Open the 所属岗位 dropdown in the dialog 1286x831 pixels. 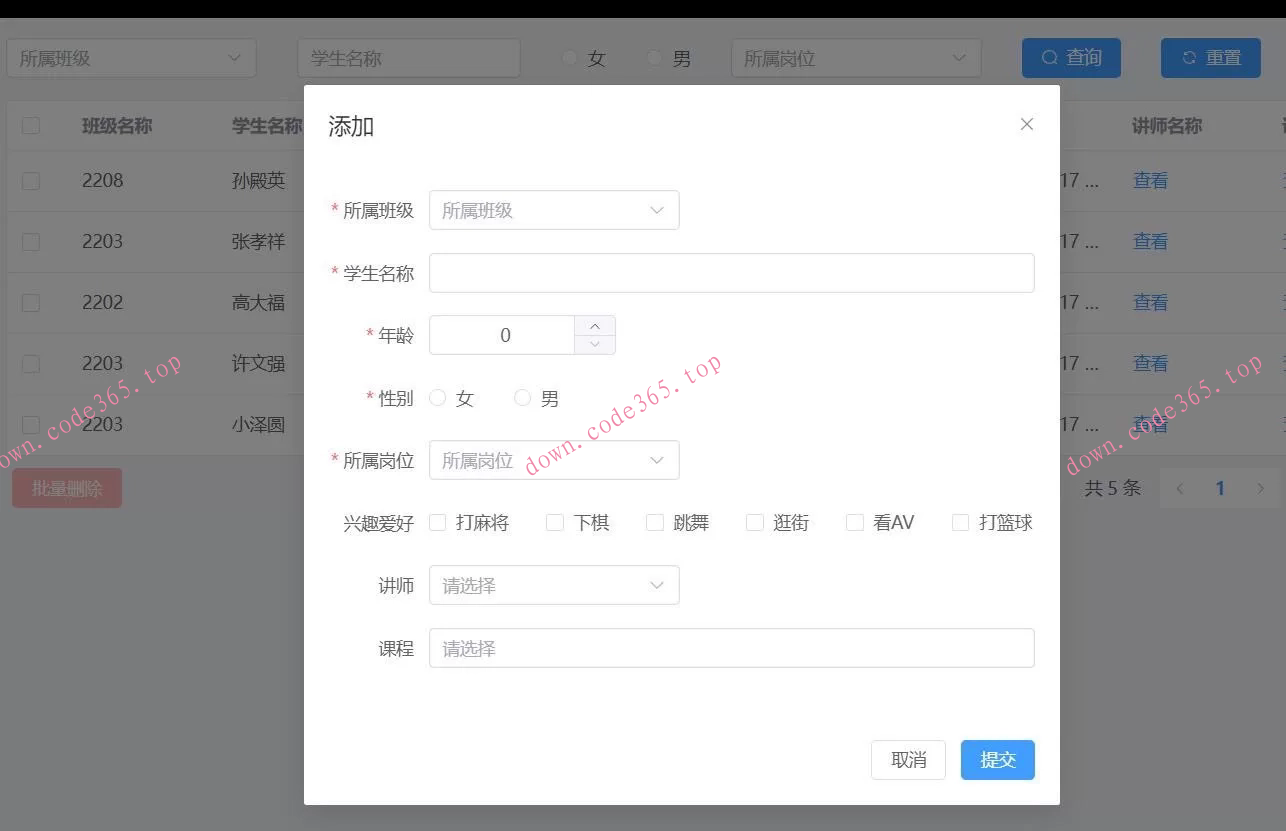pyautogui.click(x=554, y=460)
